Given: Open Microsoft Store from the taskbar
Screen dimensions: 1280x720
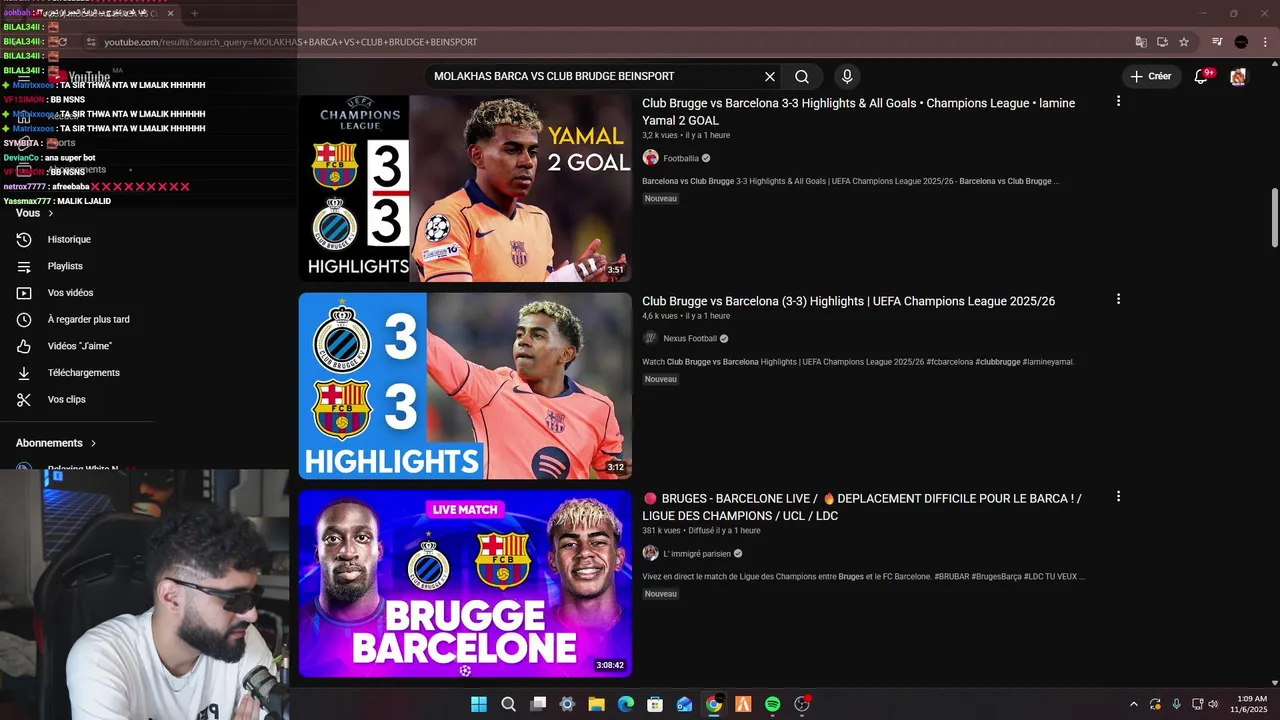Looking at the screenshot, I should click(655, 704).
